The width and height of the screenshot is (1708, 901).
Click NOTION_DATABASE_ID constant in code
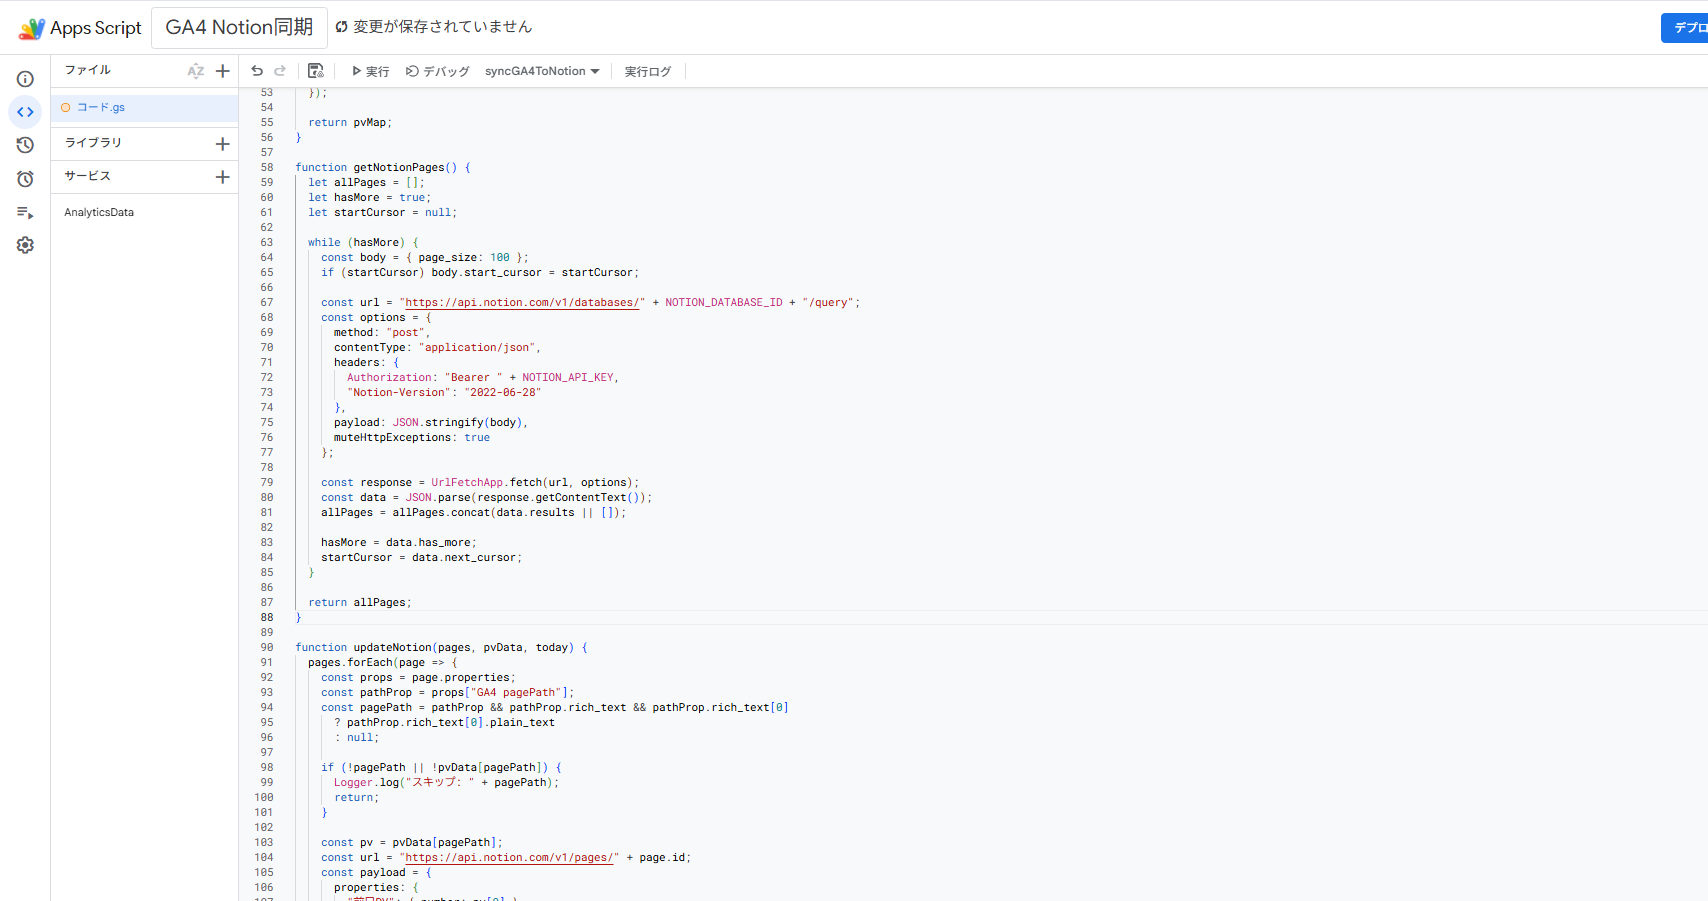(x=724, y=302)
